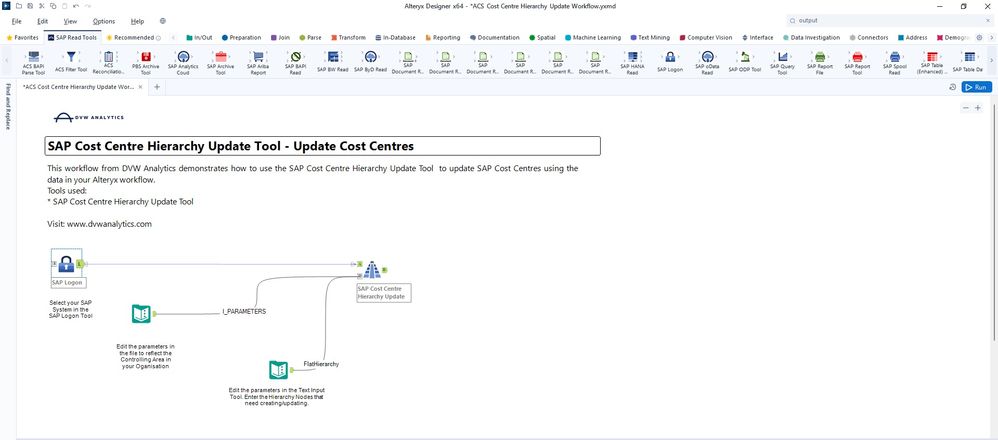The height and width of the screenshot is (440, 998).
Task: Choose the PBS Archive Tool
Action: coord(146,62)
